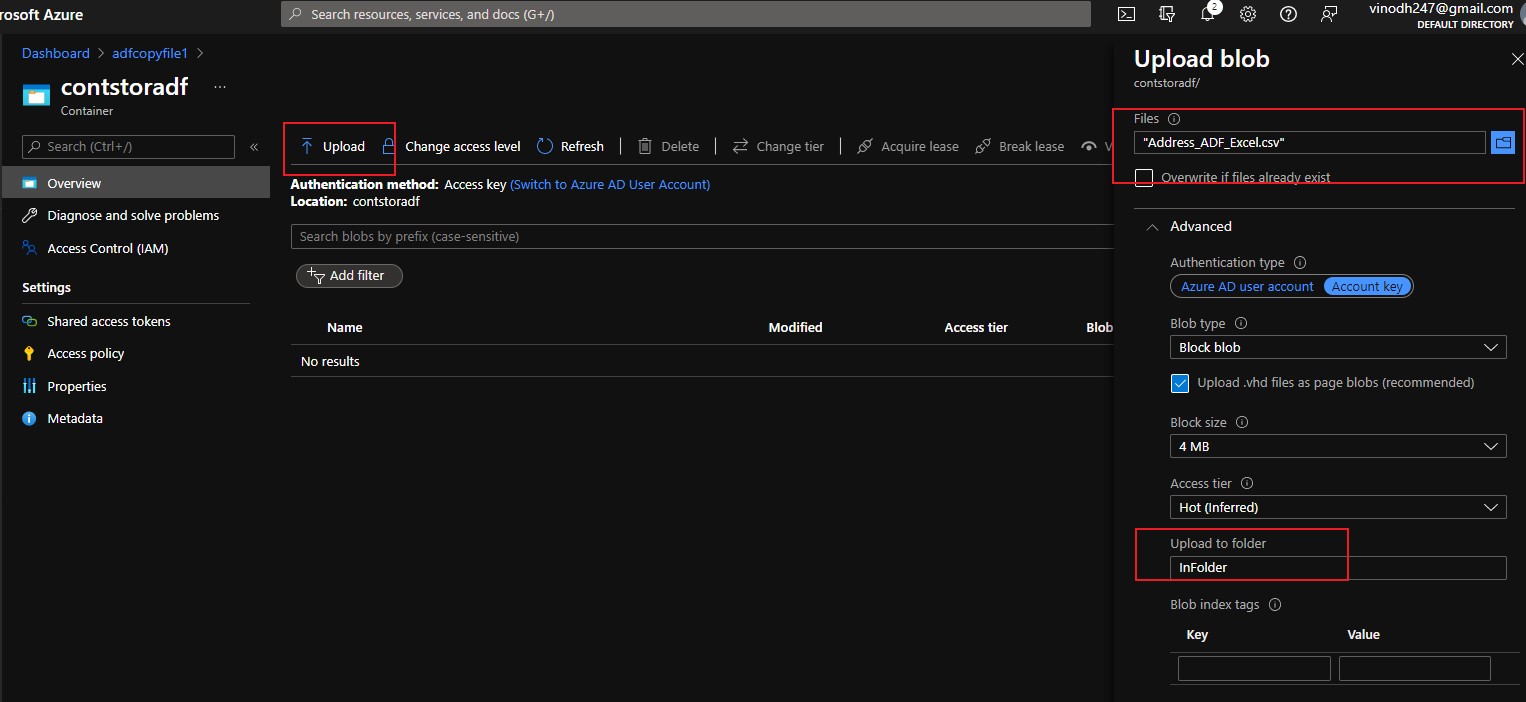1526x702 pixels.
Task: Go to adfcopyfile1 breadcrumb
Action: pyautogui.click(x=152, y=53)
